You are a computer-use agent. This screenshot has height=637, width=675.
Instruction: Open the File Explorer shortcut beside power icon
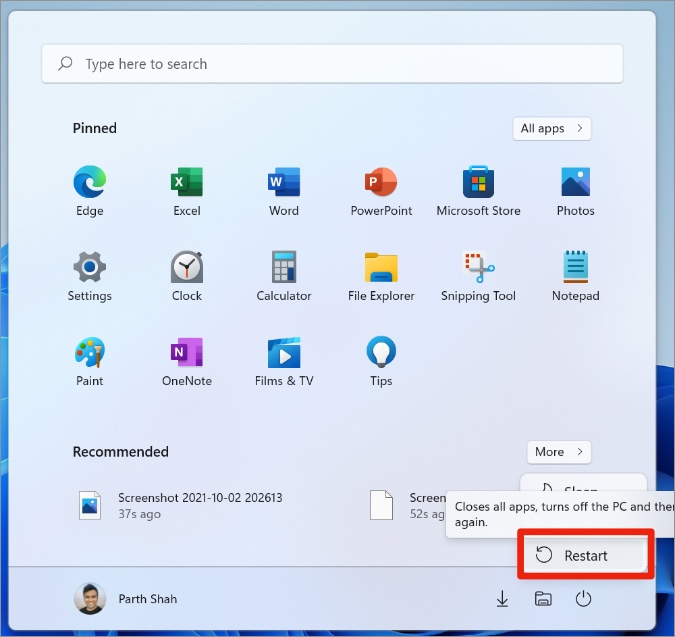click(x=543, y=599)
